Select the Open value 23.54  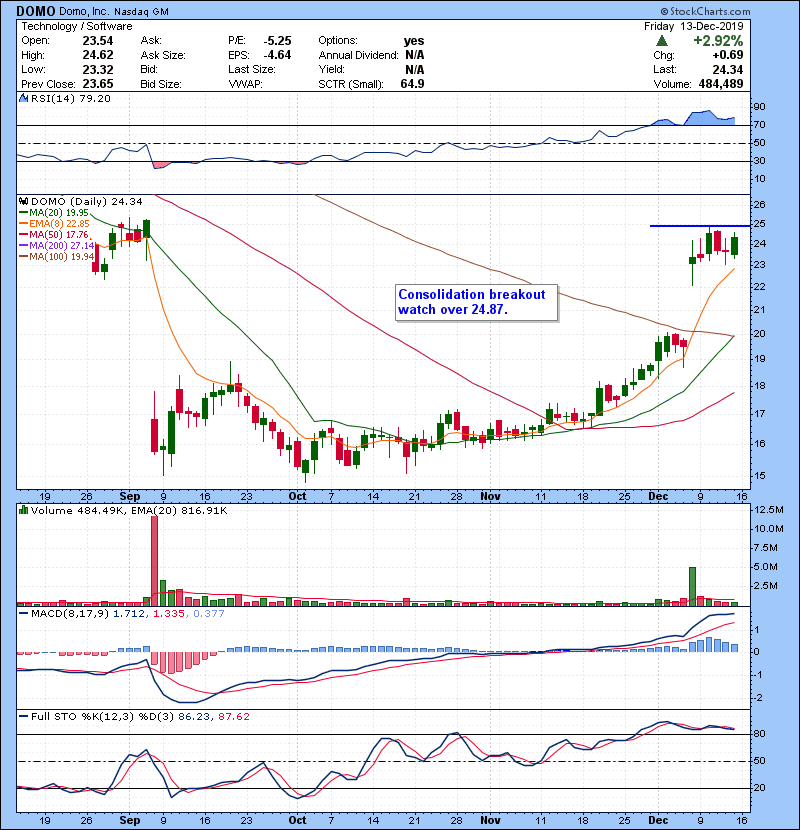[x=98, y=41]
